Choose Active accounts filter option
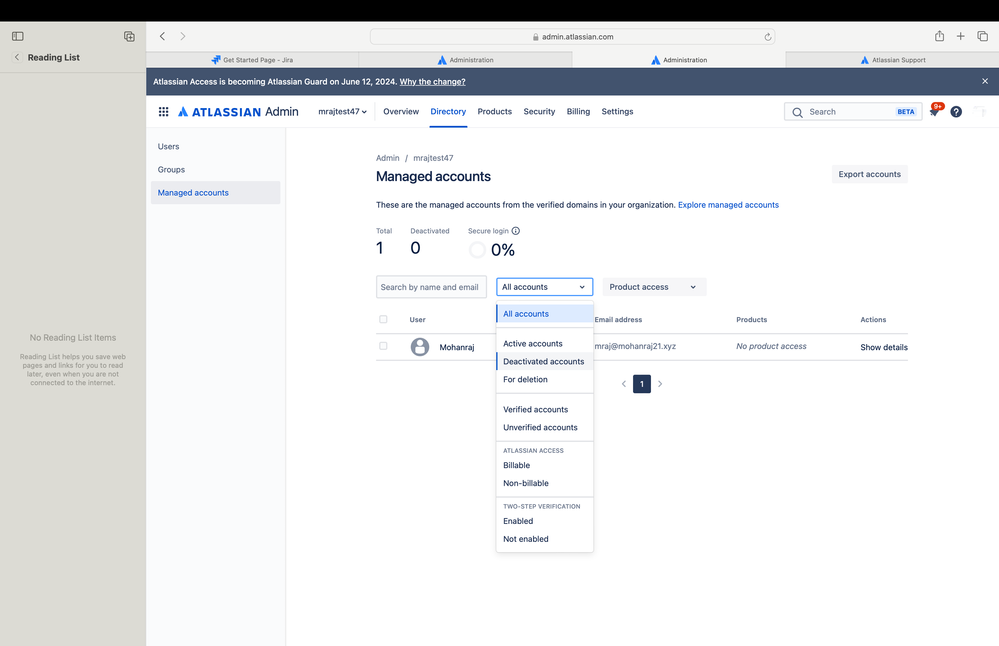Viewport: 999px width, 646px height. click(545, 343)
